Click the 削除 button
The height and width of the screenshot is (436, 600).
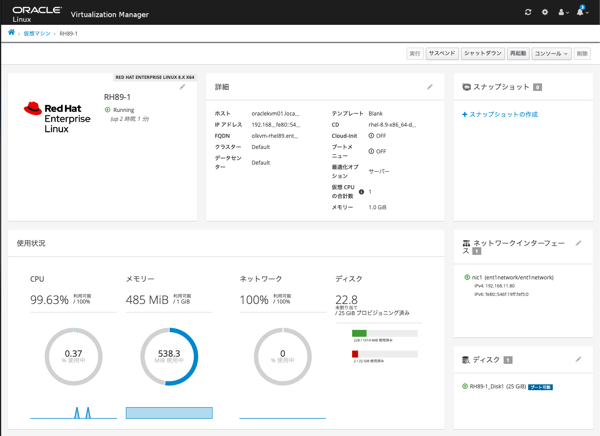[582, 54]
